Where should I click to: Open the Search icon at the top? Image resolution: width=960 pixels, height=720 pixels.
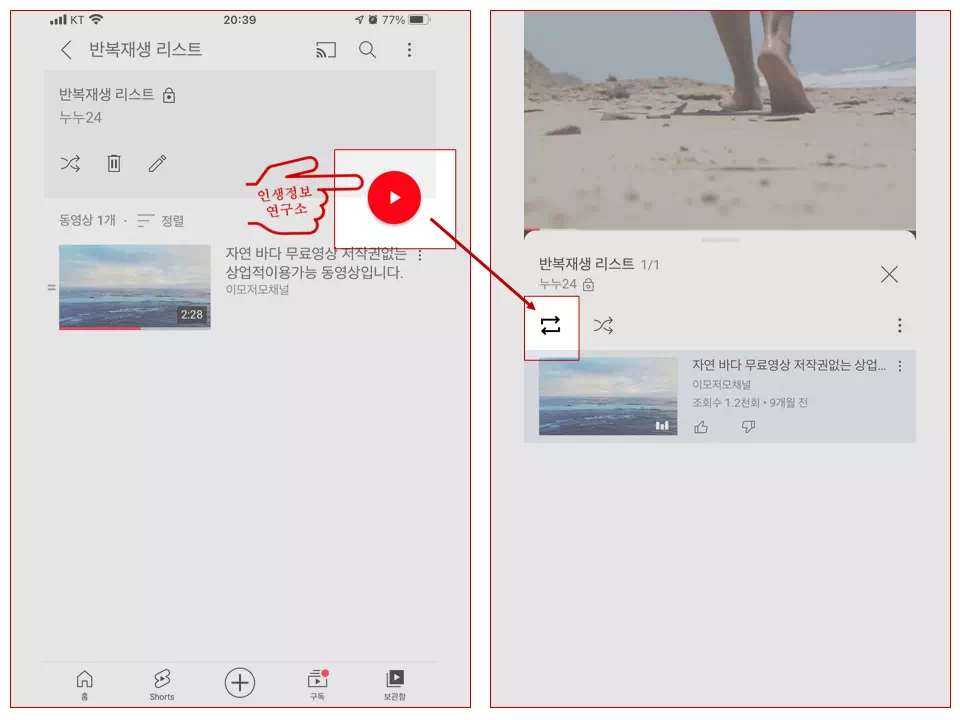pos(367,50)
